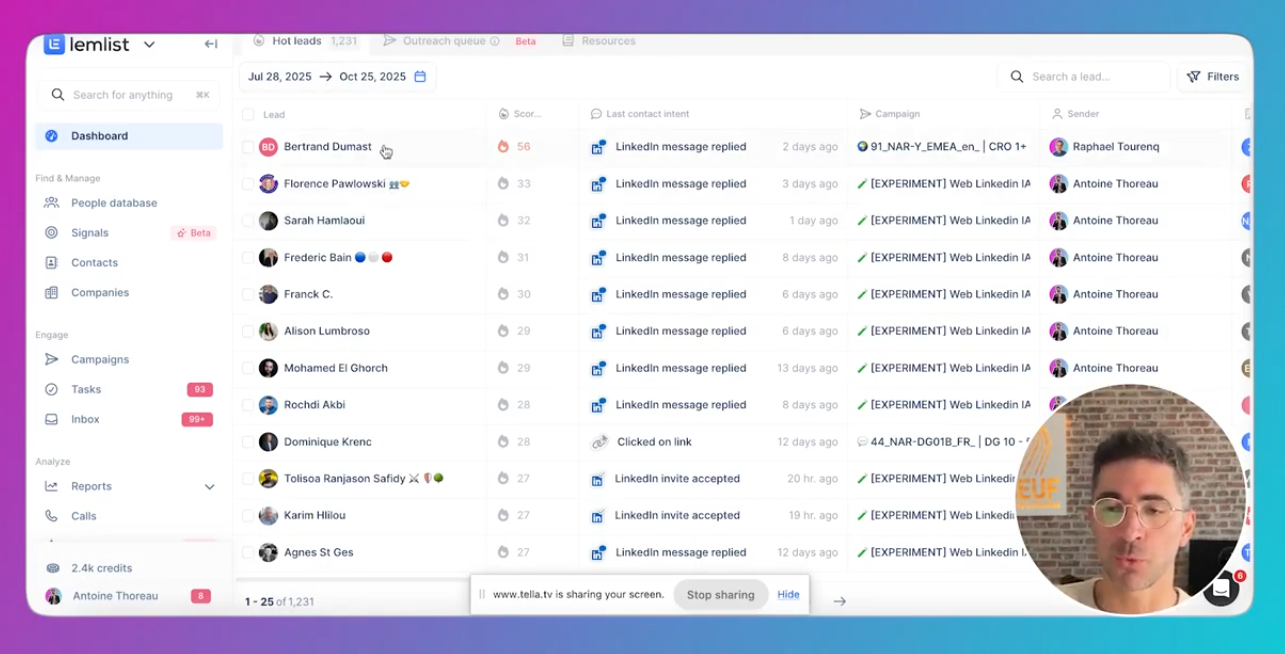The width and height of the screenshot is (1285, 654).
Task: Click Raphael Tourenq sender avatar
Action: 1059,147
